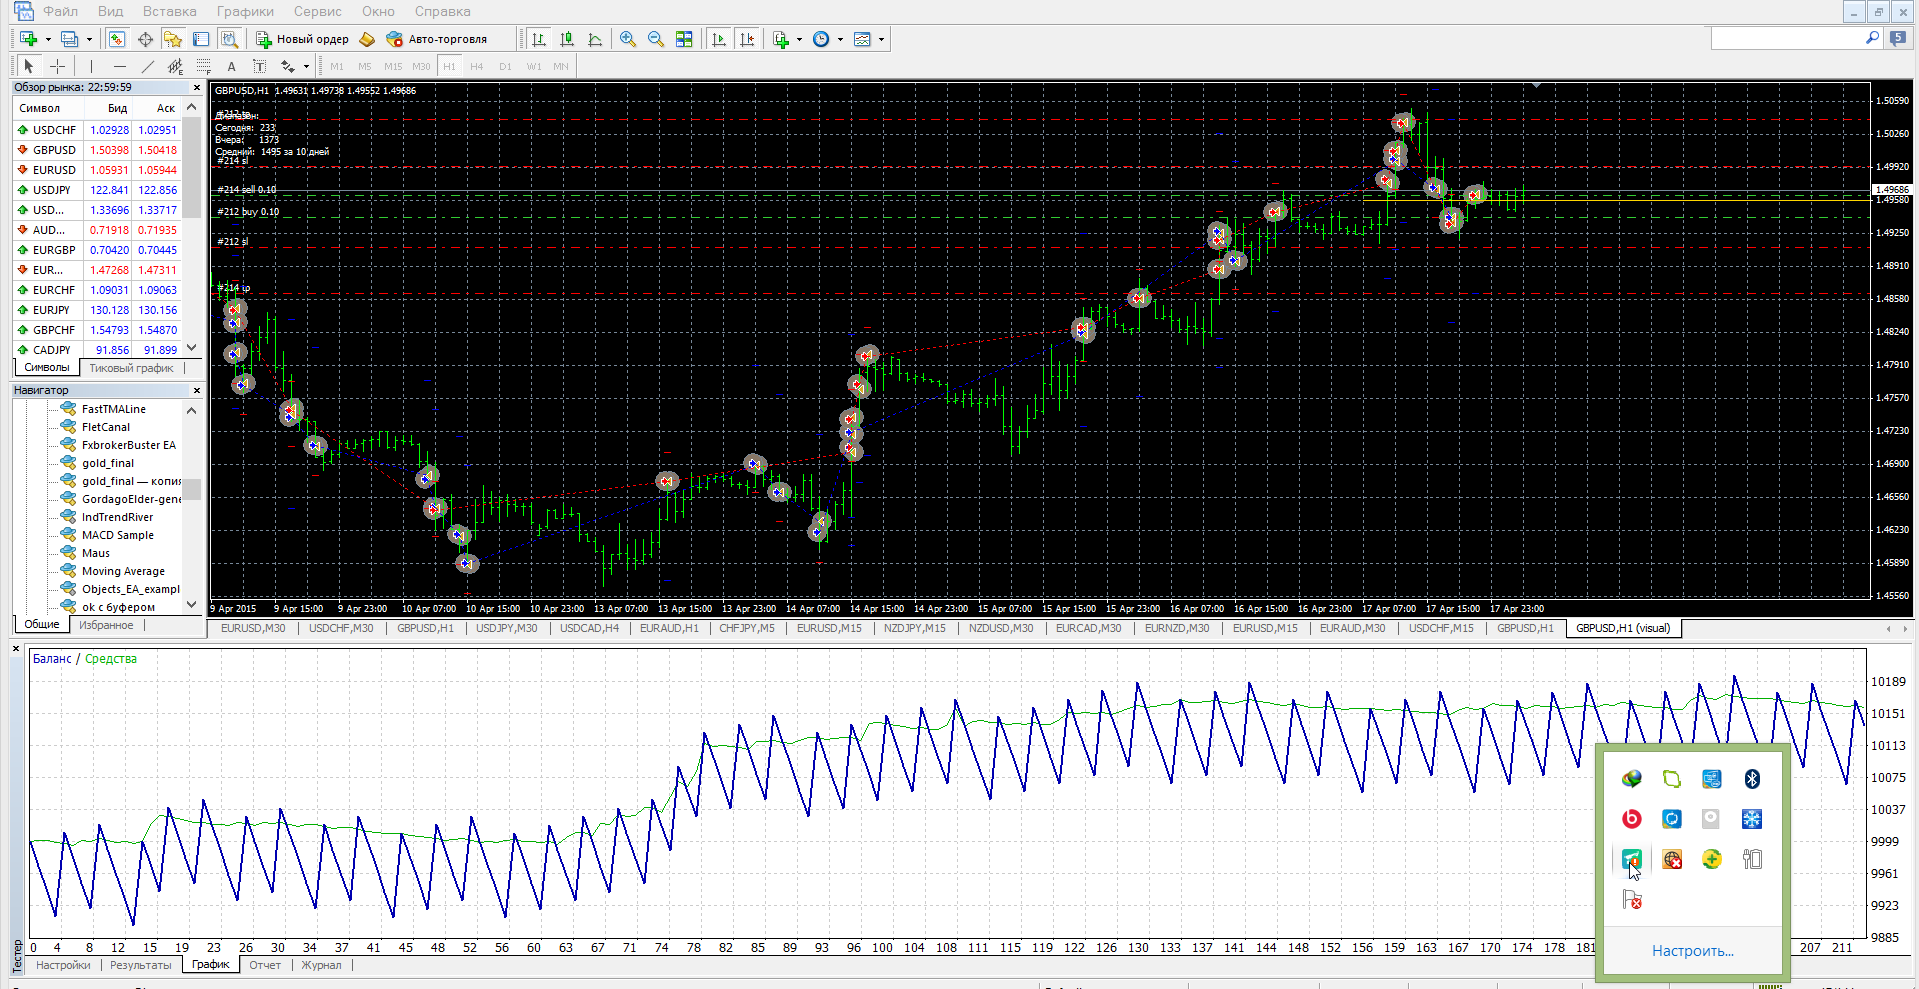This screenshot has width=1919, height=989.
Task: Switch chart to line chart
Action: click(x=595, y=39)
